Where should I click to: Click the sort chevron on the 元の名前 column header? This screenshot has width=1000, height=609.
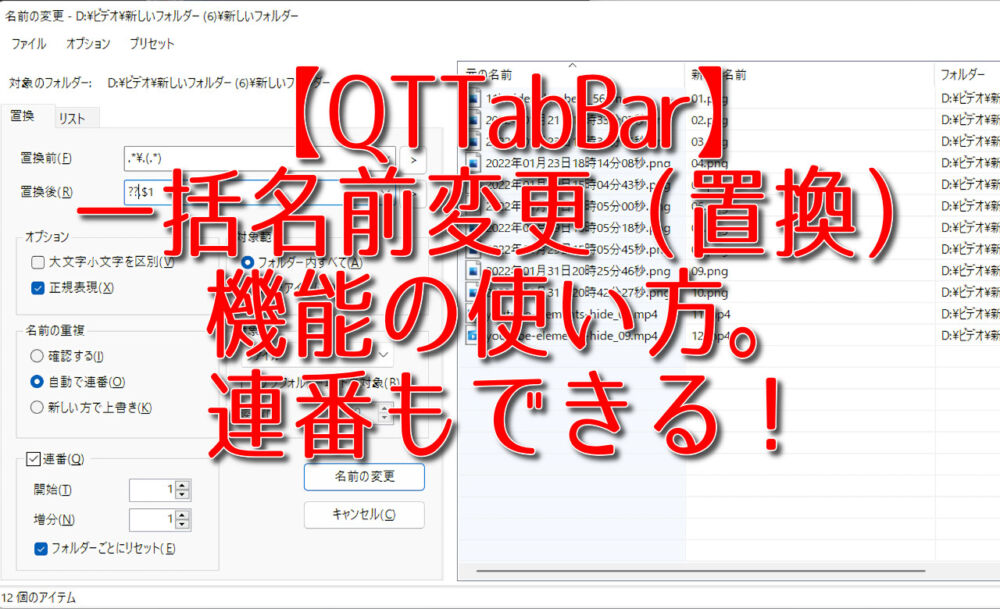[569, 68]
